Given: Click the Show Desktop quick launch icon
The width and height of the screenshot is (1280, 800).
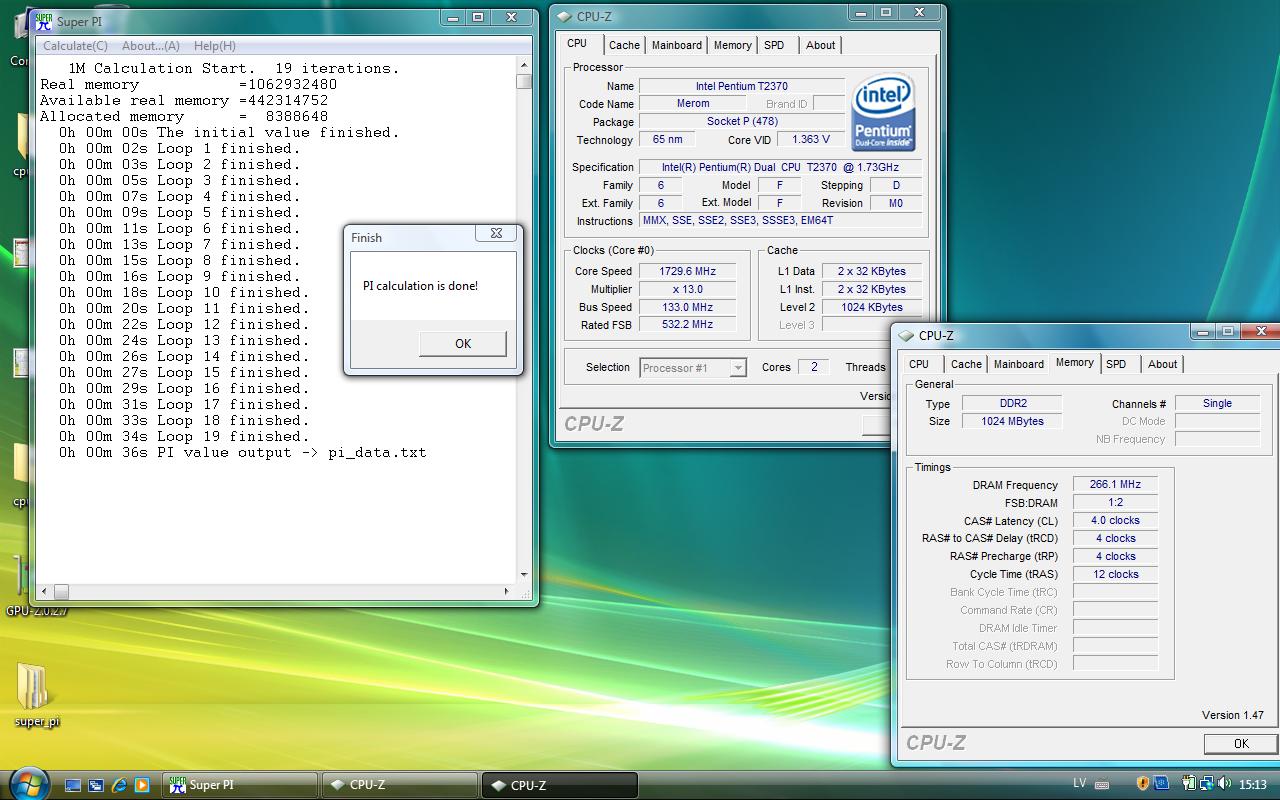Looking at the screenshot, I should click(73, 785).
